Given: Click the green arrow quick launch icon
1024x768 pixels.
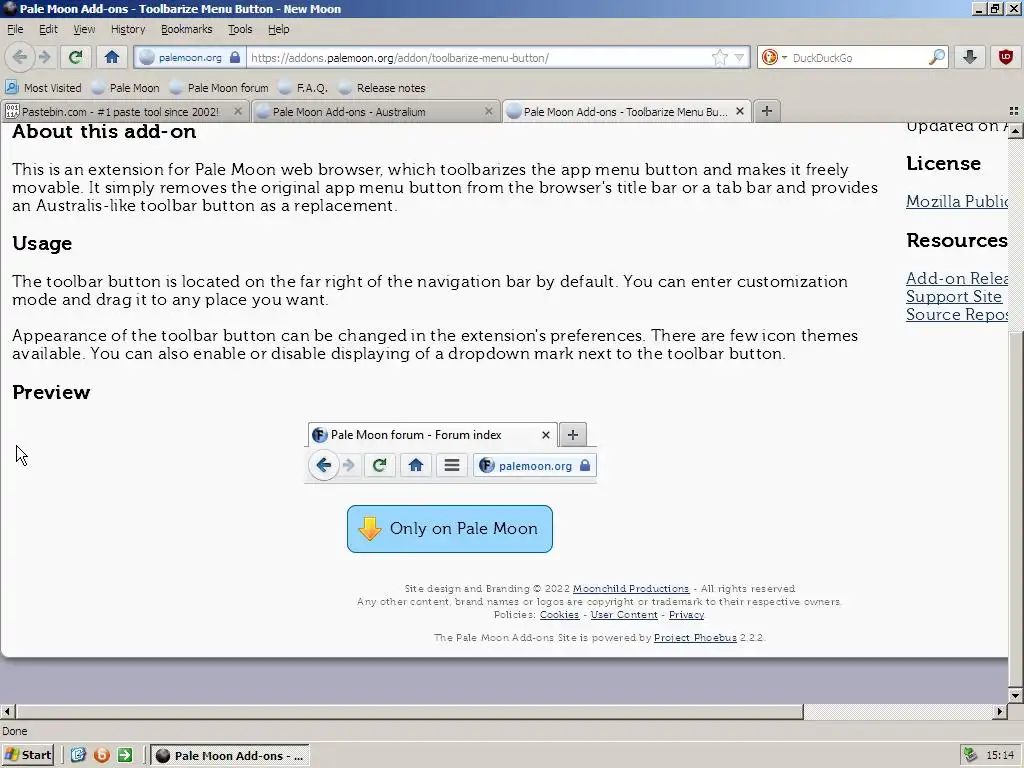Looking at the screenshot, I should point(125,755).
